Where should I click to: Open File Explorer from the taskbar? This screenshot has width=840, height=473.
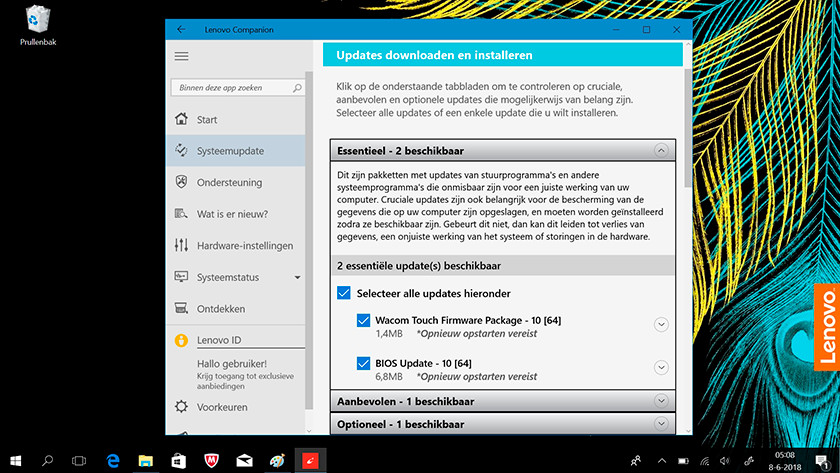[146, 460]
